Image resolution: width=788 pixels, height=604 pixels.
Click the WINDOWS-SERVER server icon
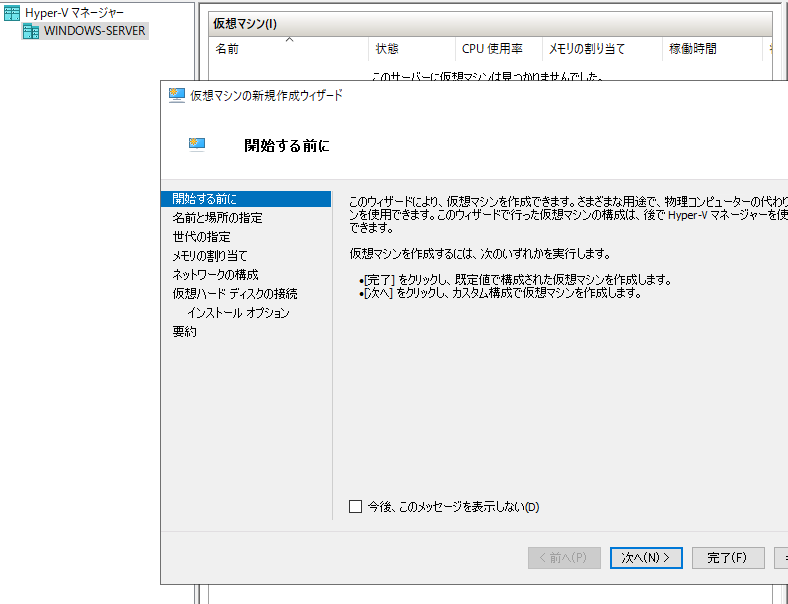pos(31,31)
